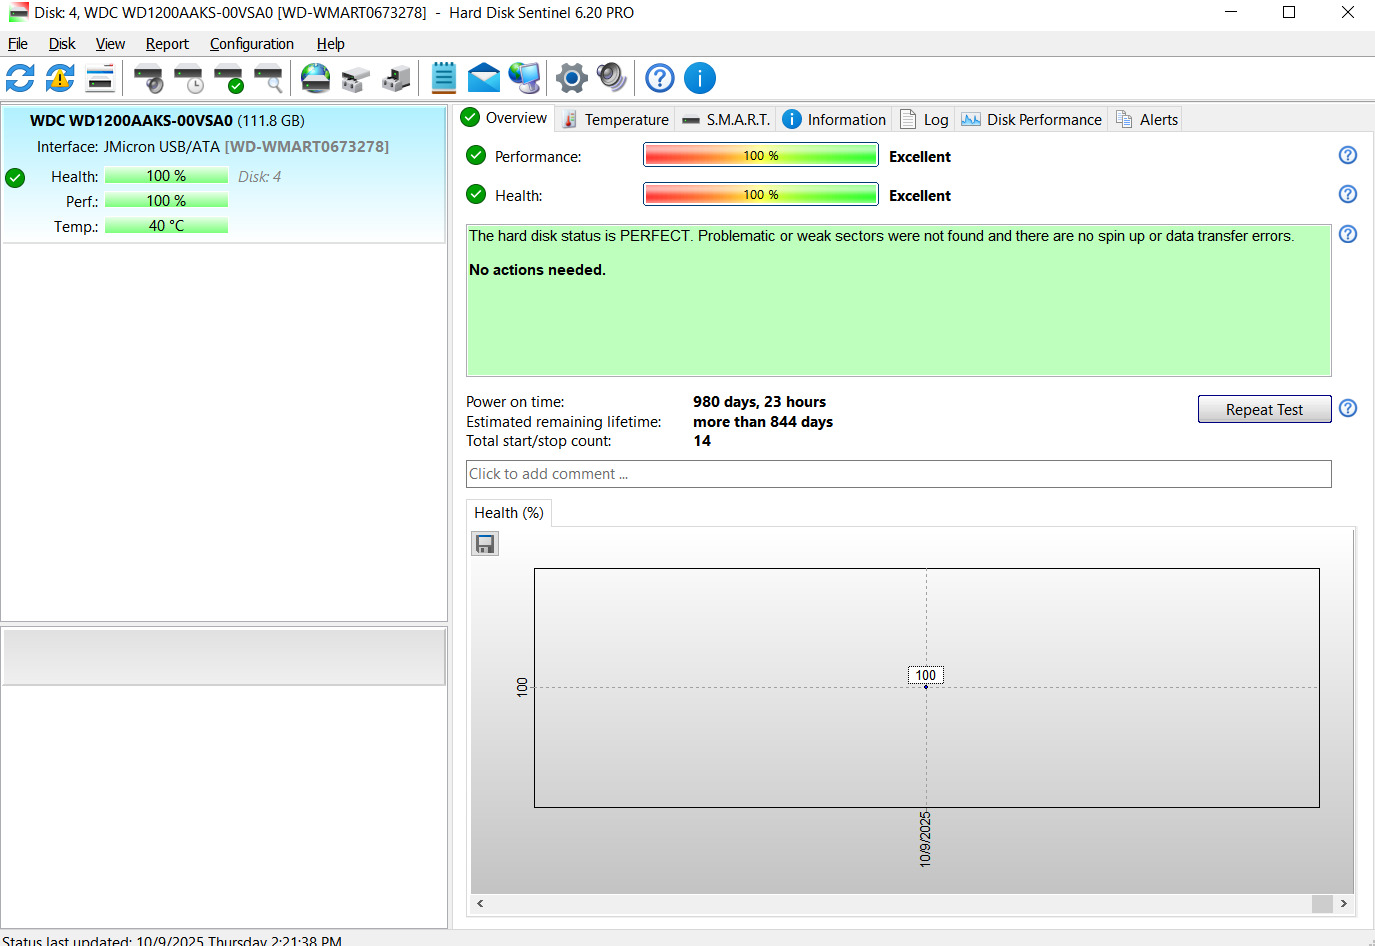Click the help icon next to Repeat Test
This screenshot has height=946, width=1375.
pyautogui.click(x=1348, y=408)
